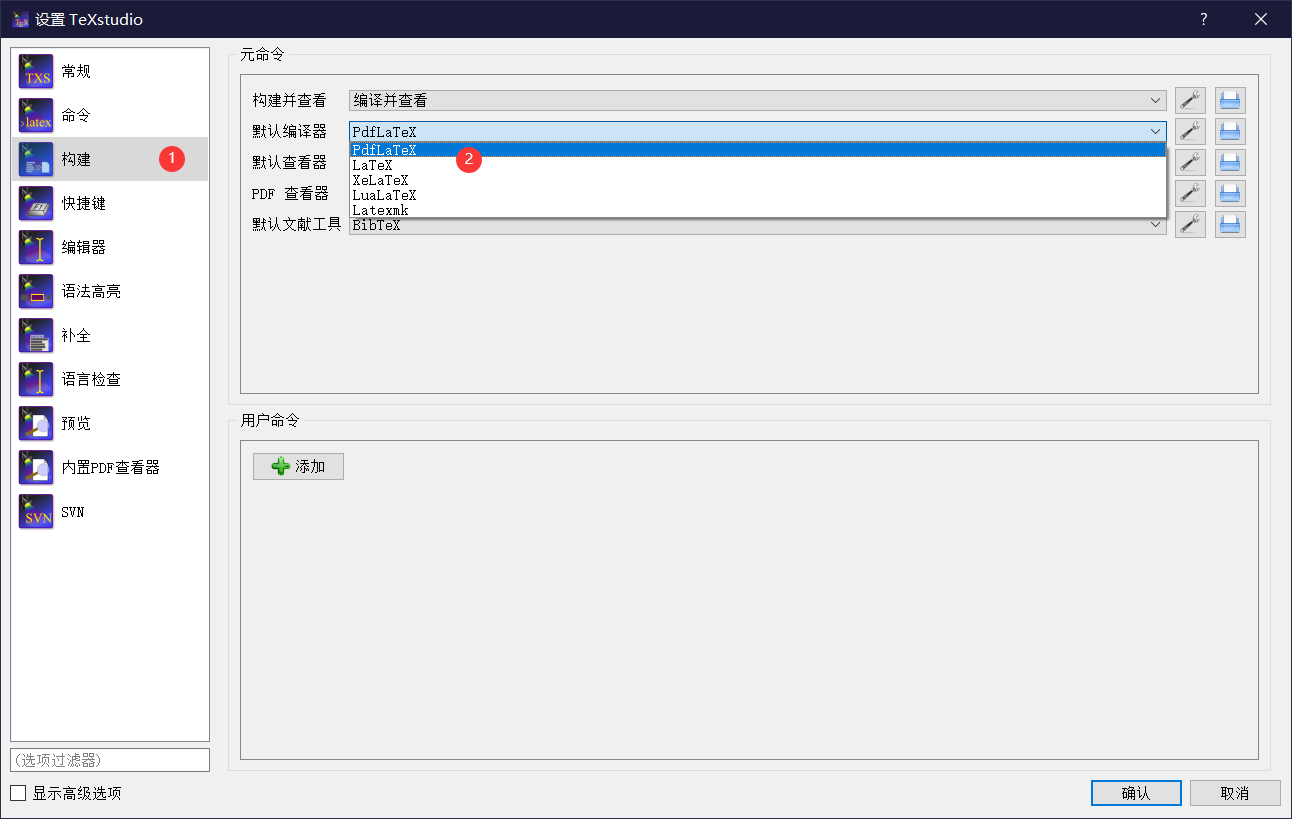
Task: Click the title bar help question mark
Action: [1204, 19]
